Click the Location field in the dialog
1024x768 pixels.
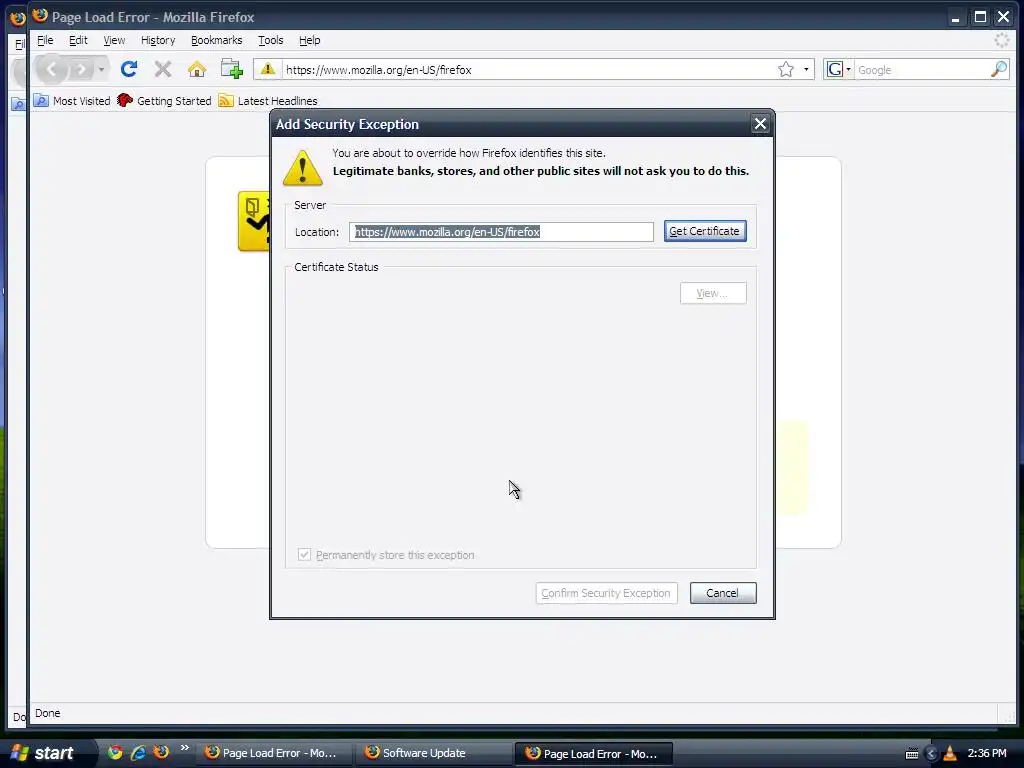501,232
